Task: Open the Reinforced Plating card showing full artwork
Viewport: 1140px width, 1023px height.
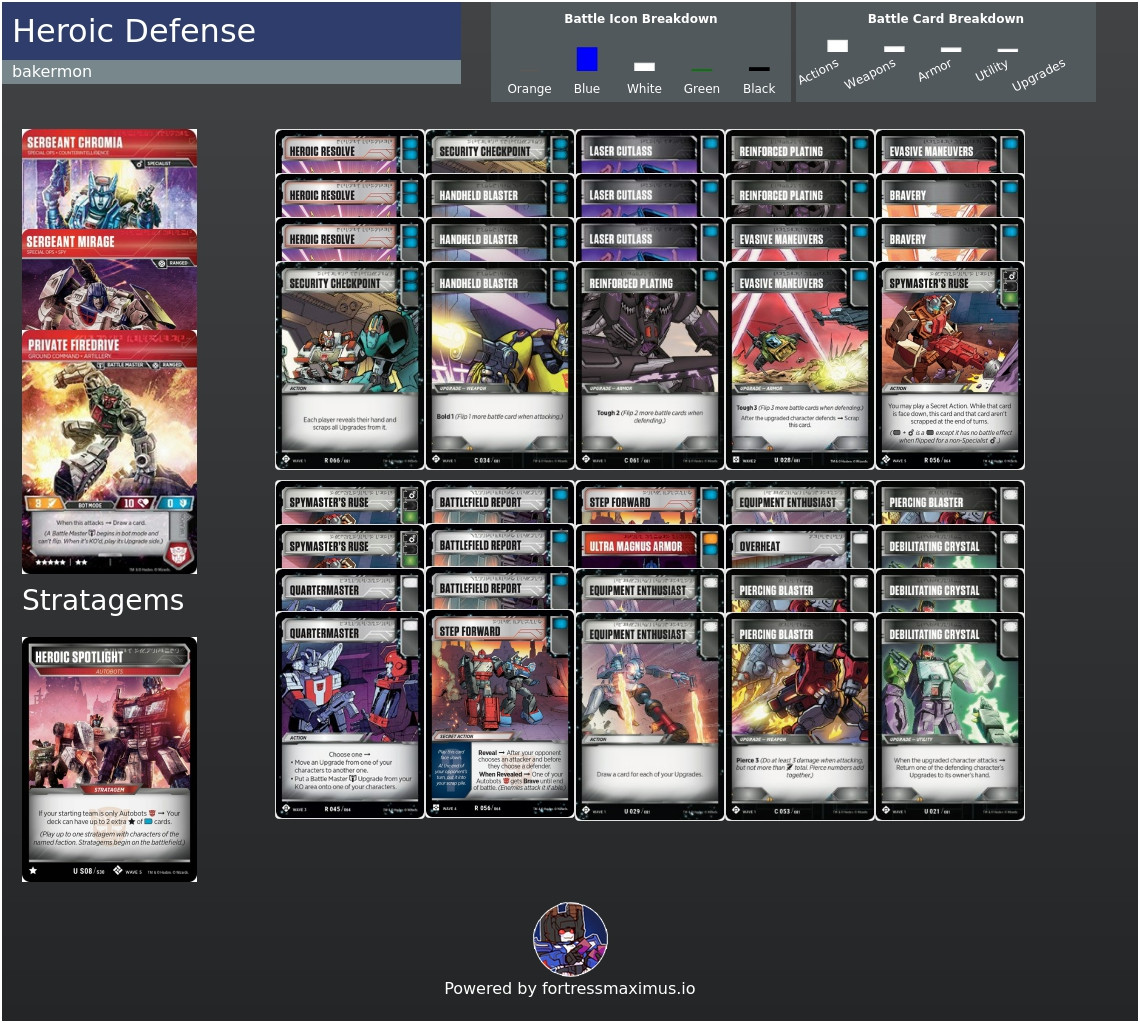Action: pyautogui.click(x=649, y=366)
